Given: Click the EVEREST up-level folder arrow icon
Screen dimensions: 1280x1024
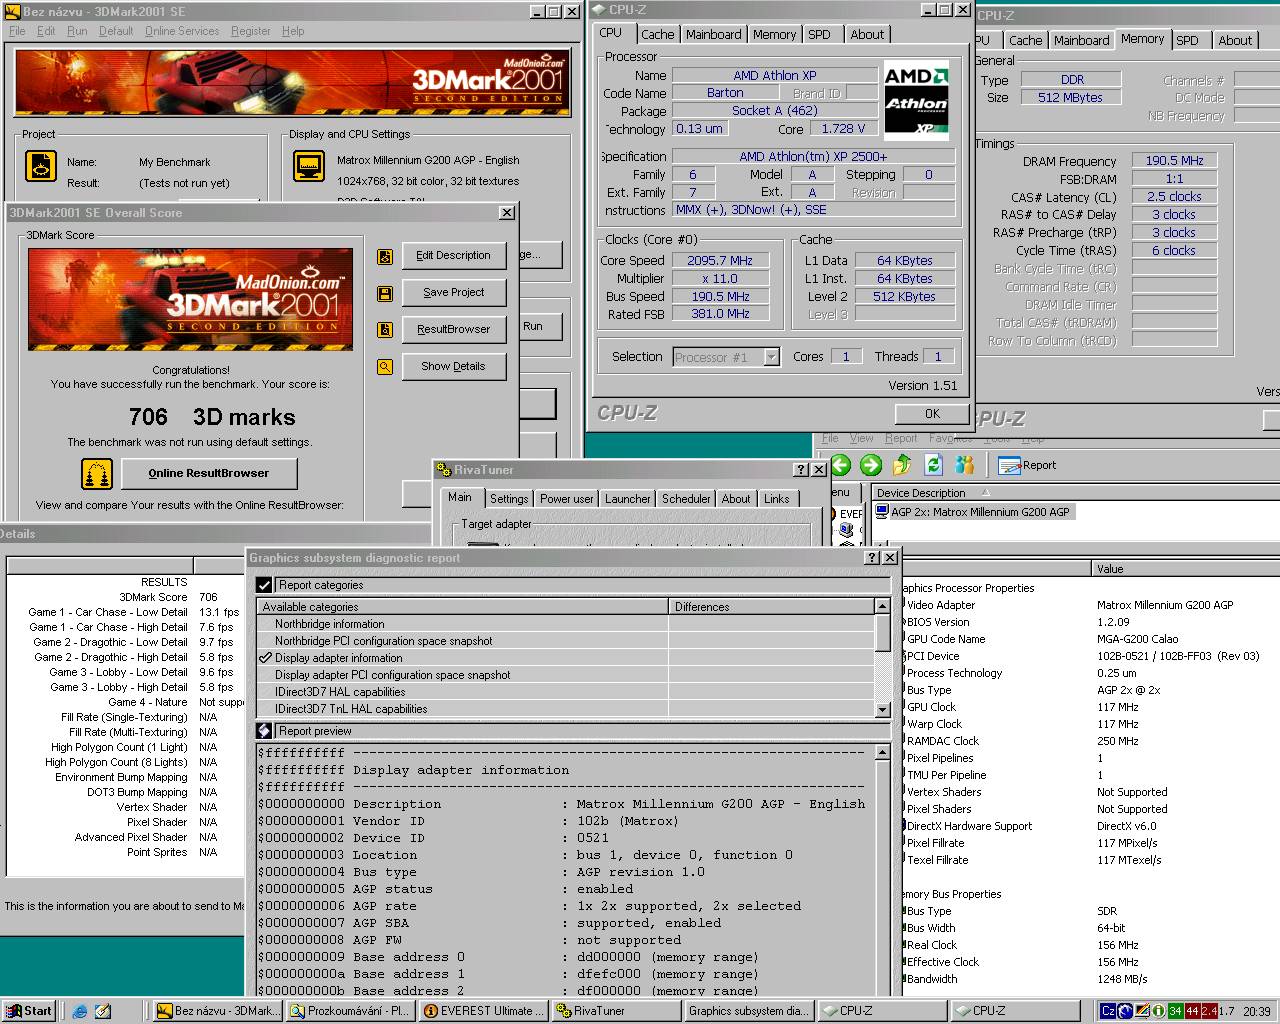Looking at the screenshot, I should pos(902,465).
